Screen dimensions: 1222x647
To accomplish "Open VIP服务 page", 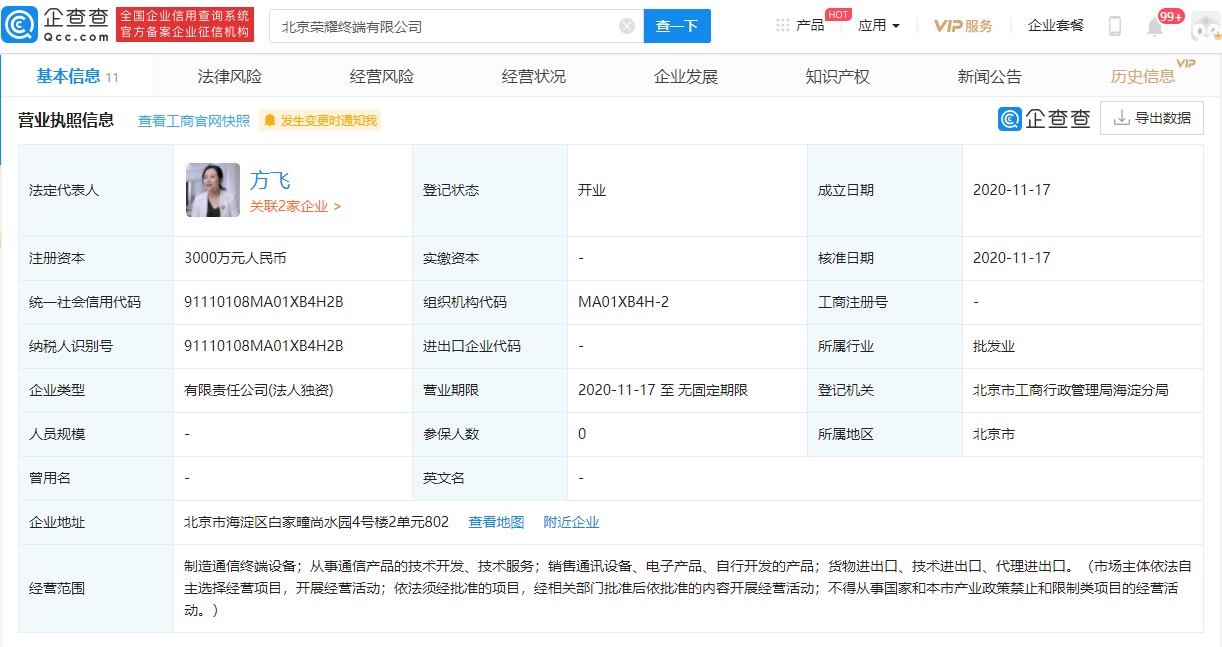I will pos(963,26).
